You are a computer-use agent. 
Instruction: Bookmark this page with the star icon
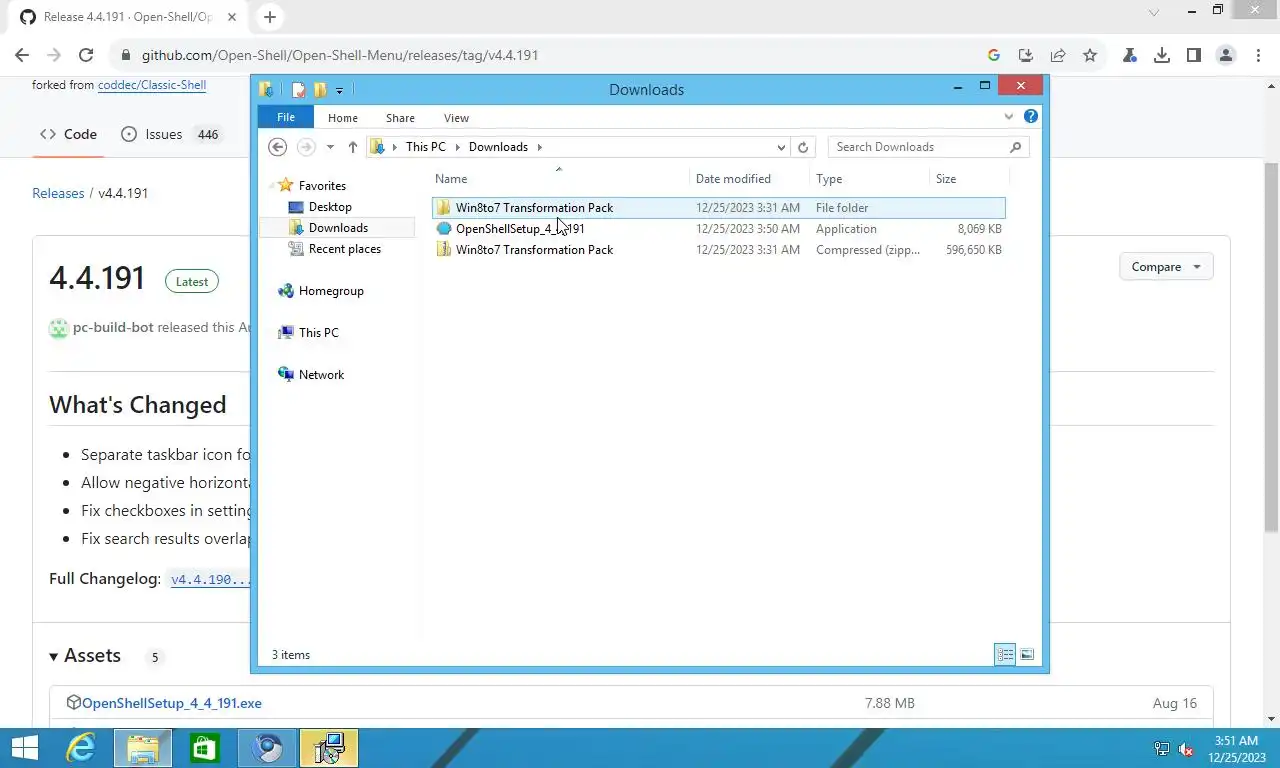click(x=1090, y=55)
